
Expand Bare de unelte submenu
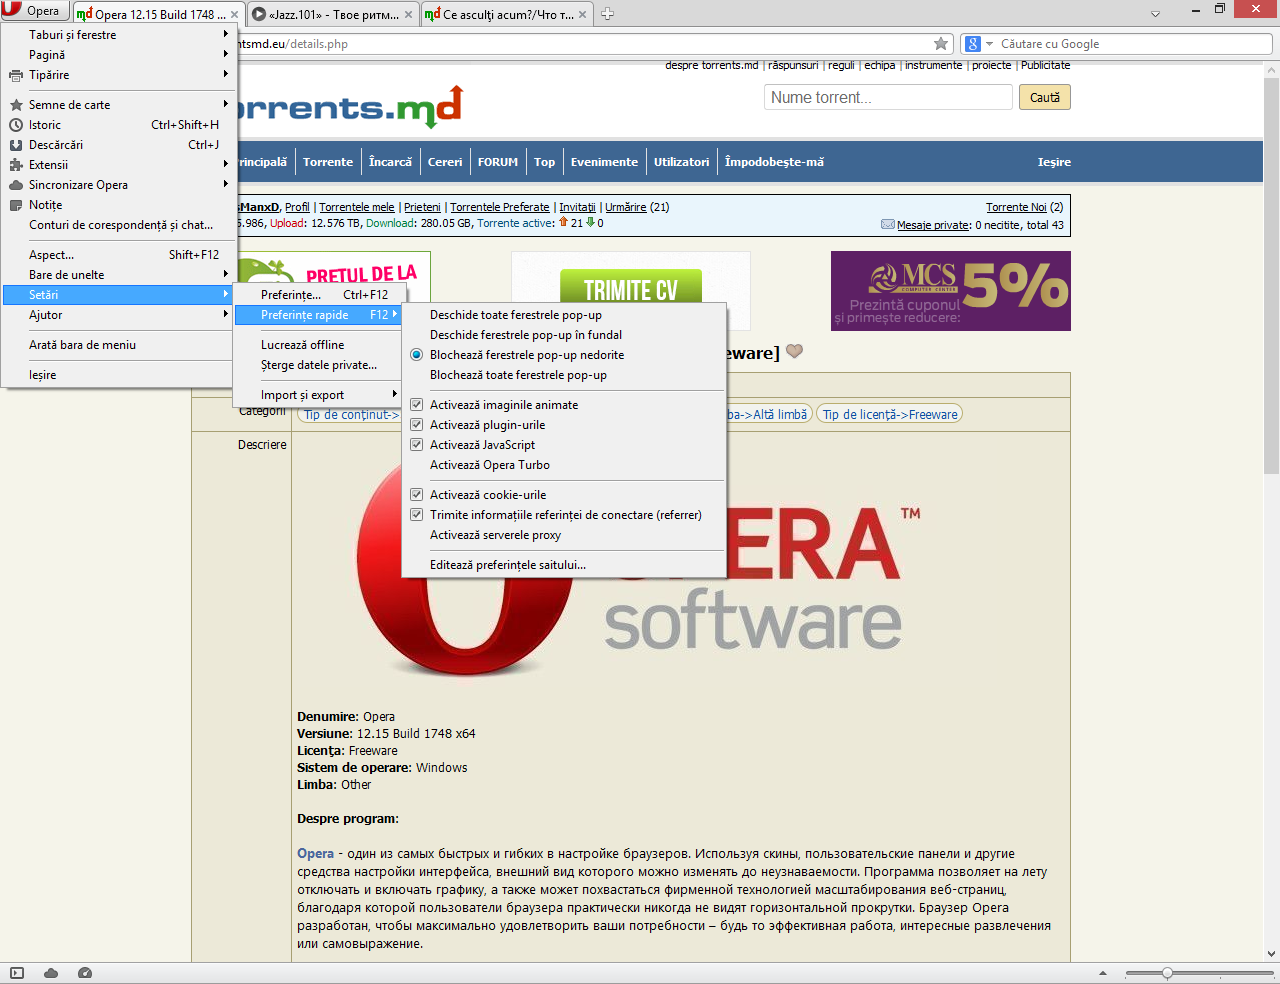[x=118, y=275]
